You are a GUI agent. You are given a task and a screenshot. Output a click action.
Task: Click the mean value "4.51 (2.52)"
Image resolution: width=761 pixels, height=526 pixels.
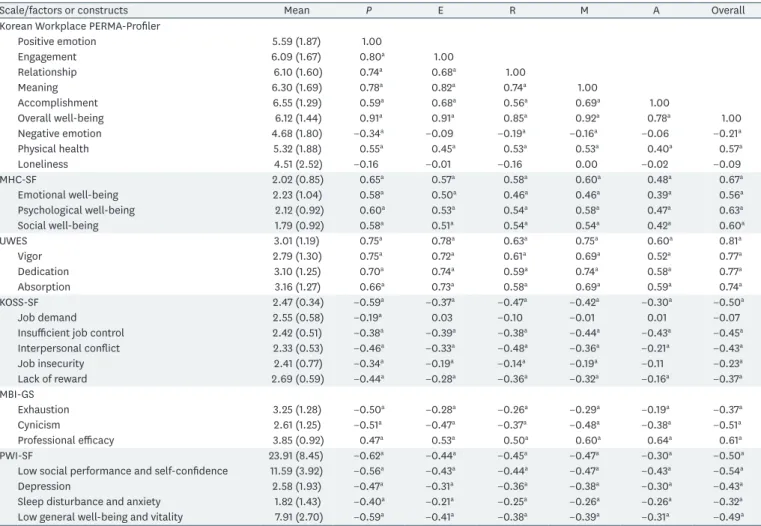(x=297, y=164)
